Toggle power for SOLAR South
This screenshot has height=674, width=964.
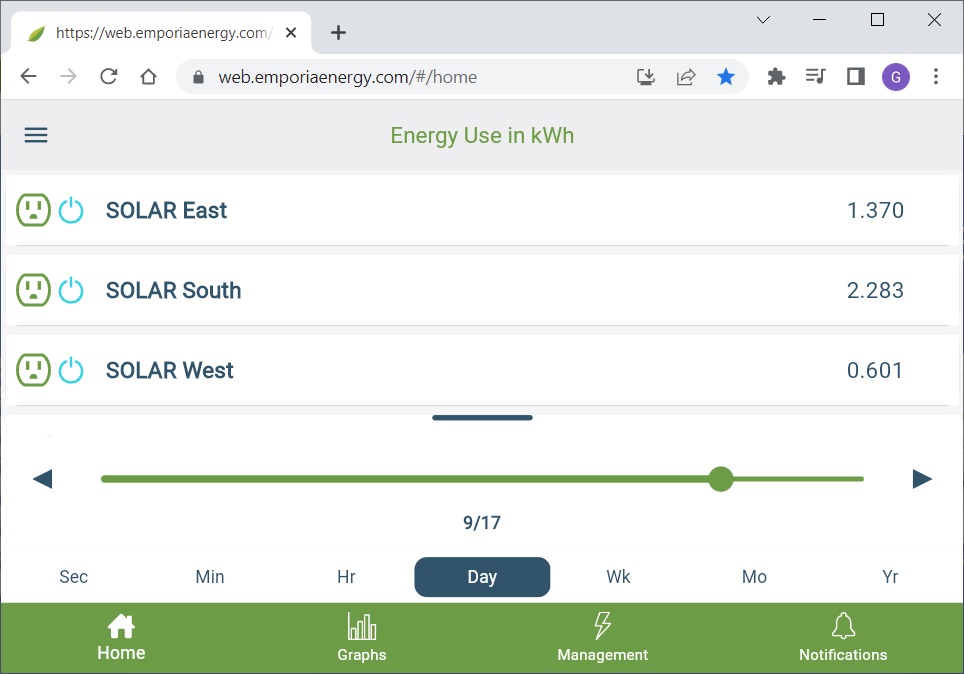coord(71,290)
